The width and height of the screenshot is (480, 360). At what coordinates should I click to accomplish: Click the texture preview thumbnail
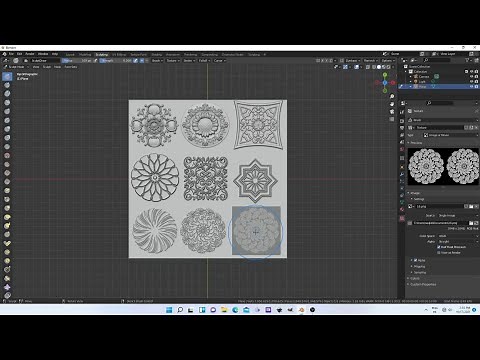pyautogui.click(x=443, y=166)
